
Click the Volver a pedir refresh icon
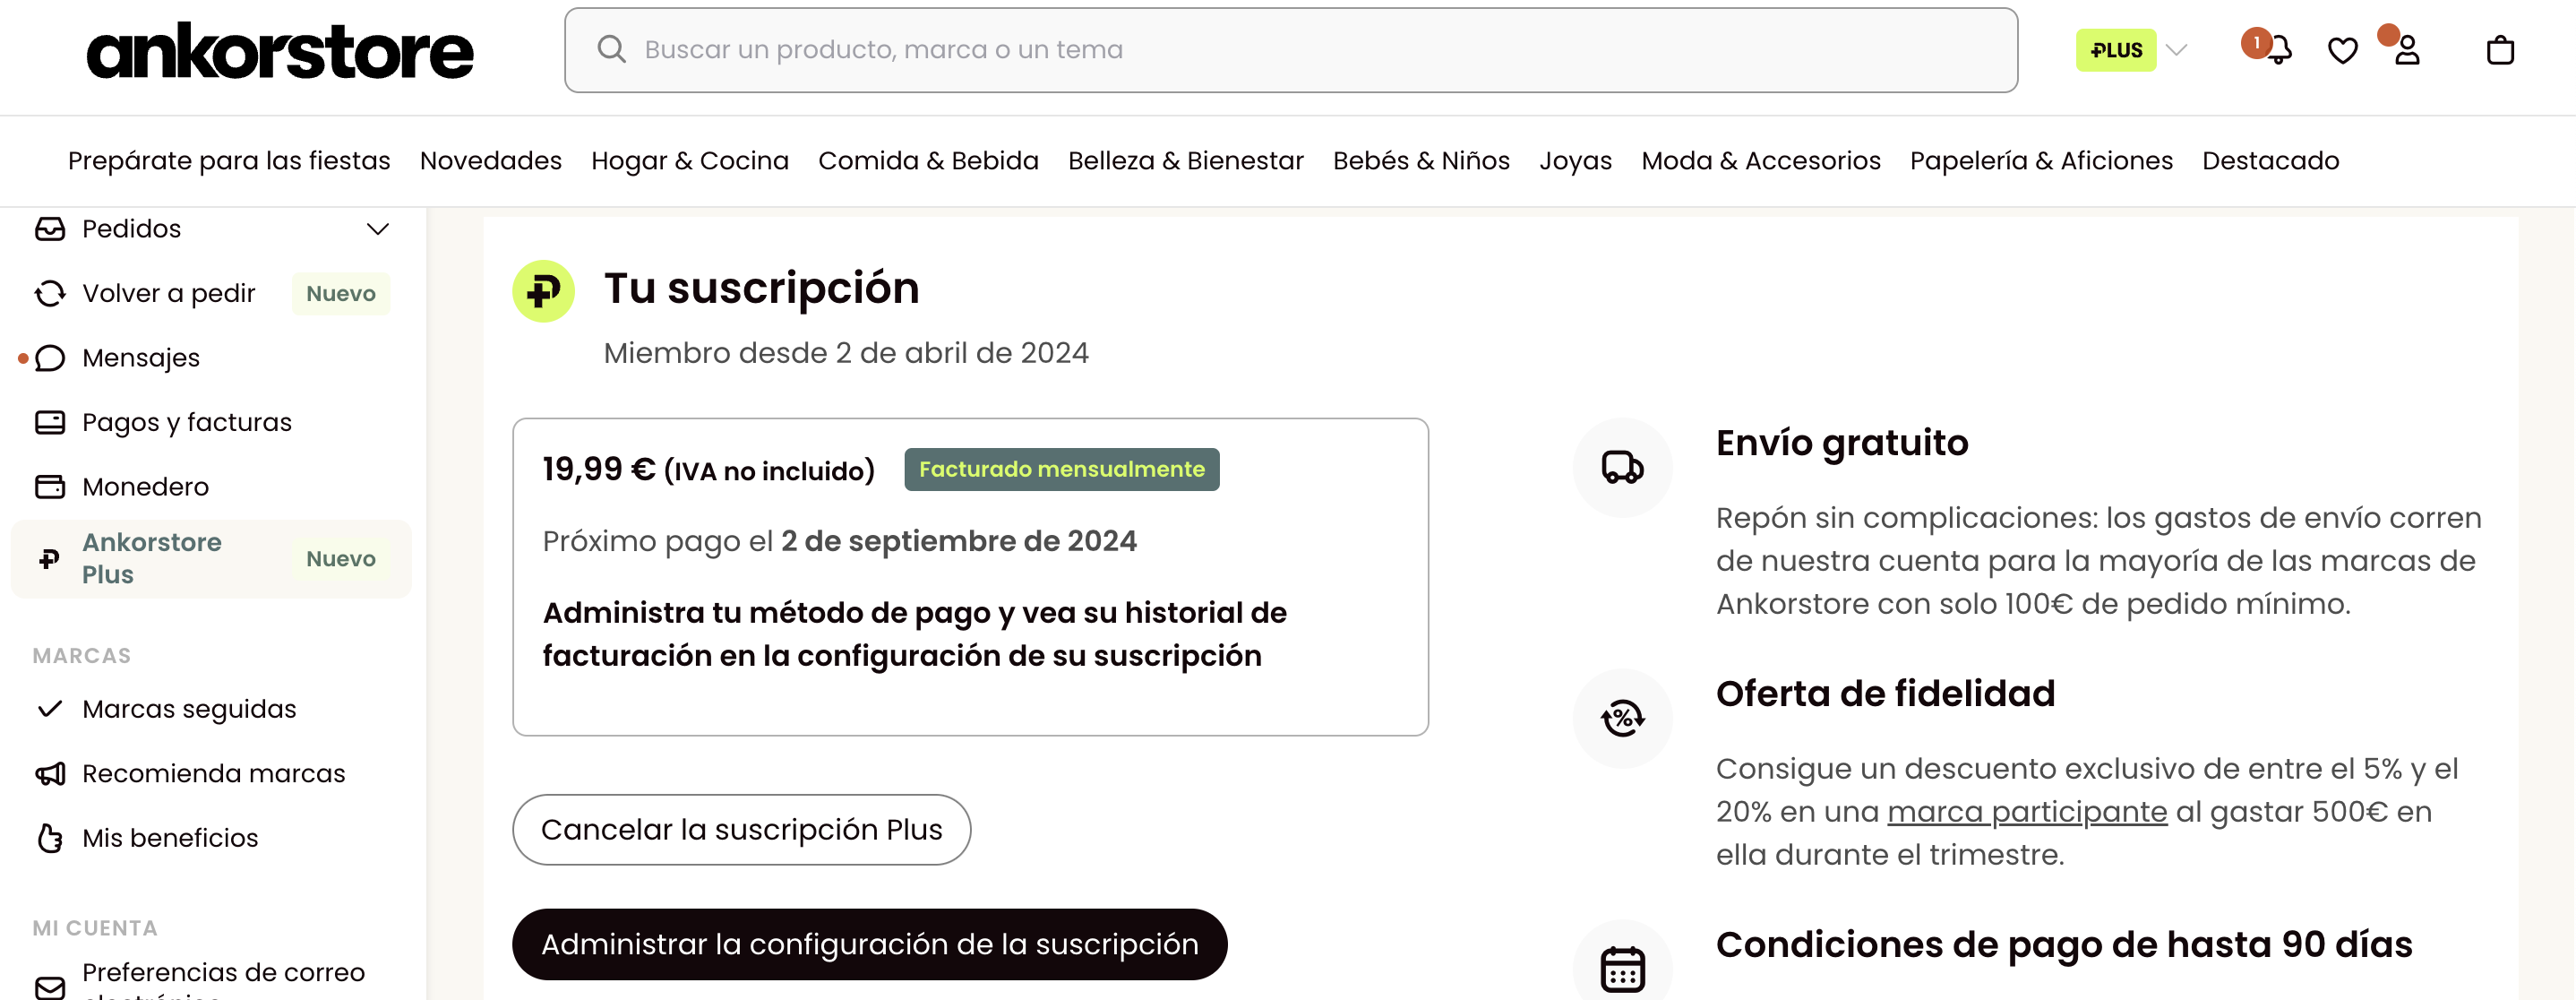coord(50,293)
